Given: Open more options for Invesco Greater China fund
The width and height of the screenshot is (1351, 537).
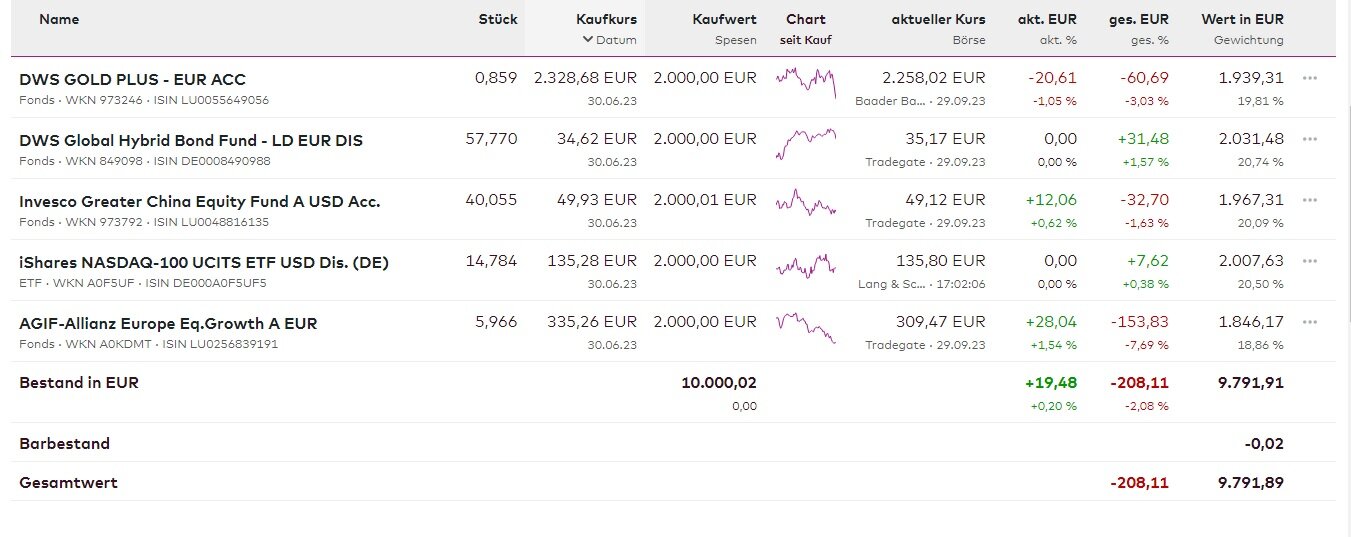Looking at the screenshot, I should 1310,200.
